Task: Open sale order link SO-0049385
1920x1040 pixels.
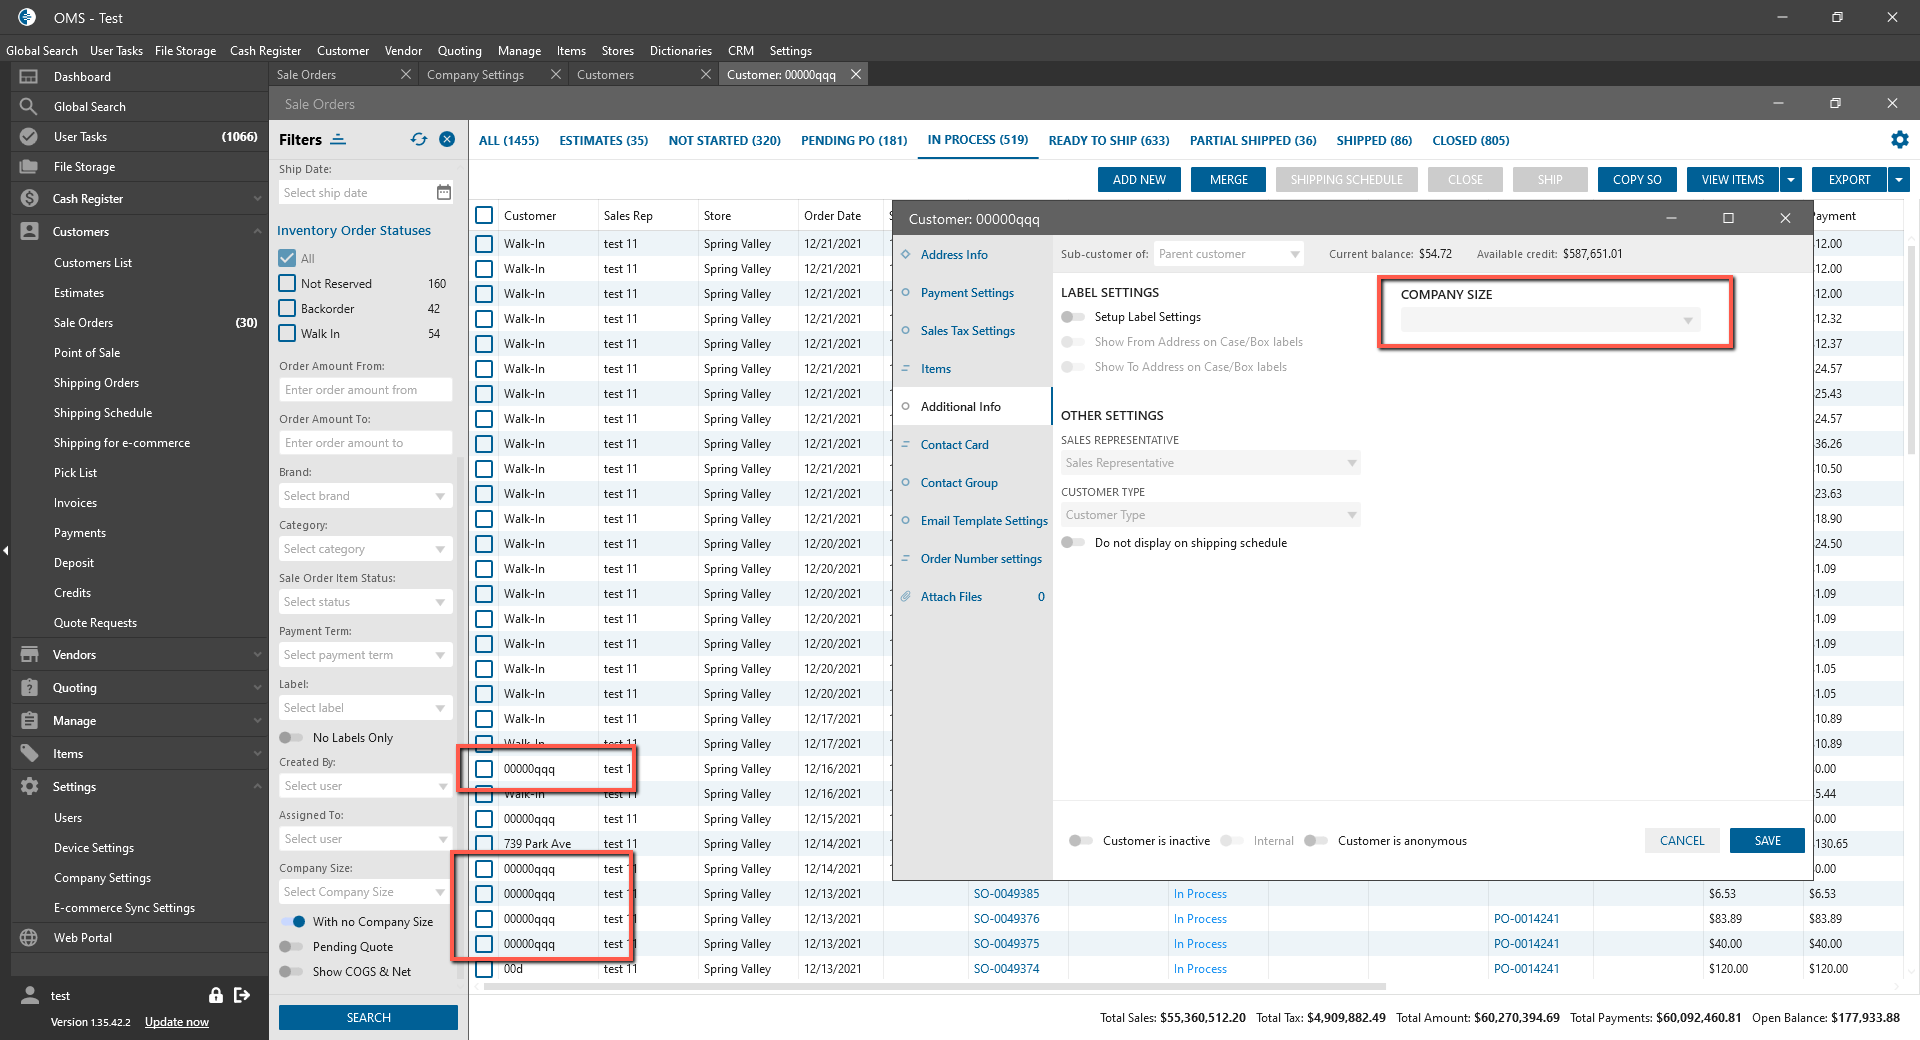Action: (x=1006, y=894)
